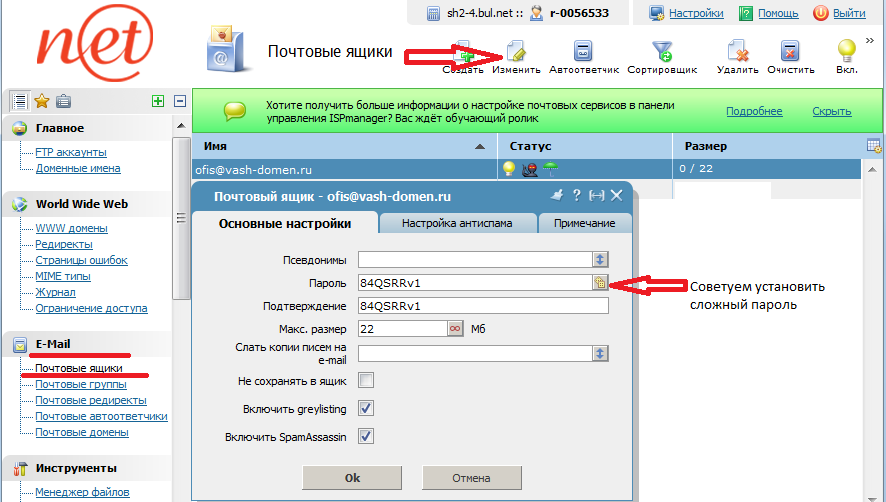
Task: Open WWW домены
Action: pos(71,228)
